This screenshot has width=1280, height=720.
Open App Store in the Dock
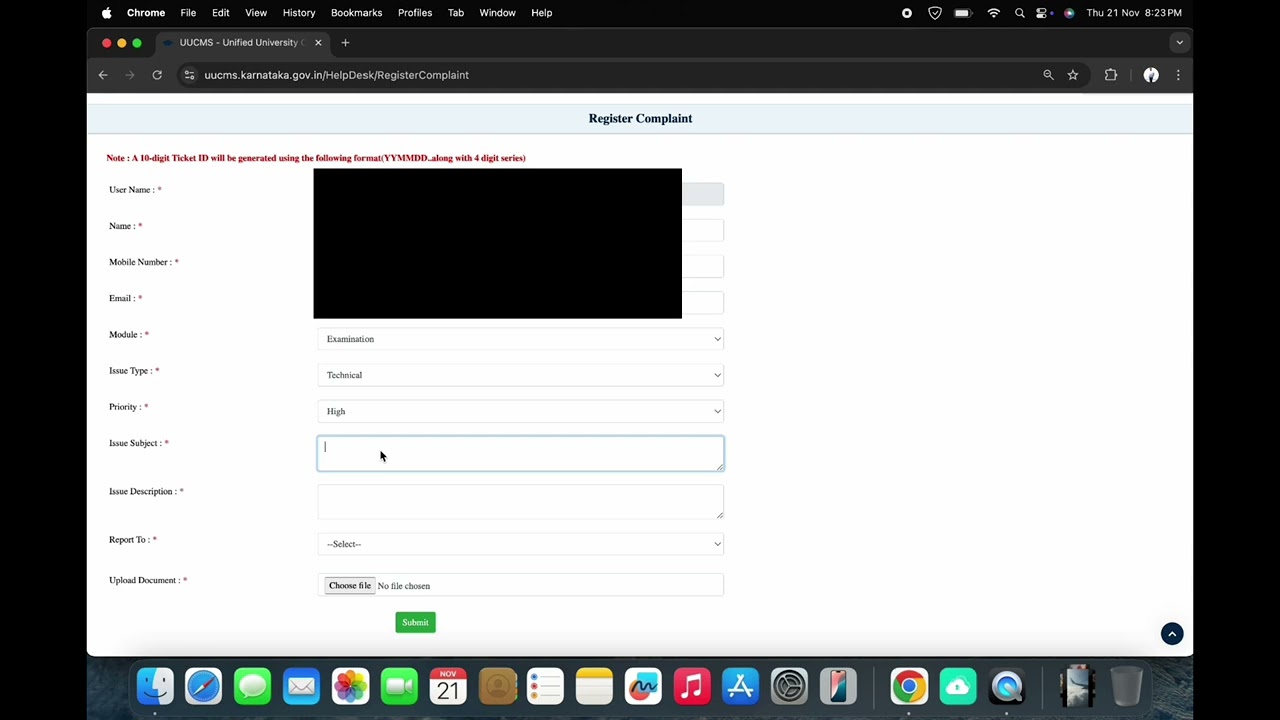[741, 687]
